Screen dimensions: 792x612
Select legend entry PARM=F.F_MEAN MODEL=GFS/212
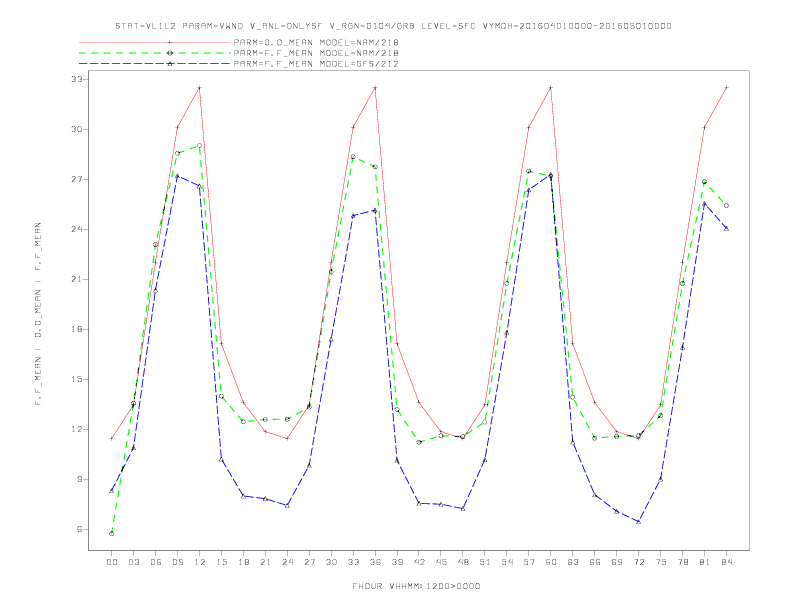(316, 64)
